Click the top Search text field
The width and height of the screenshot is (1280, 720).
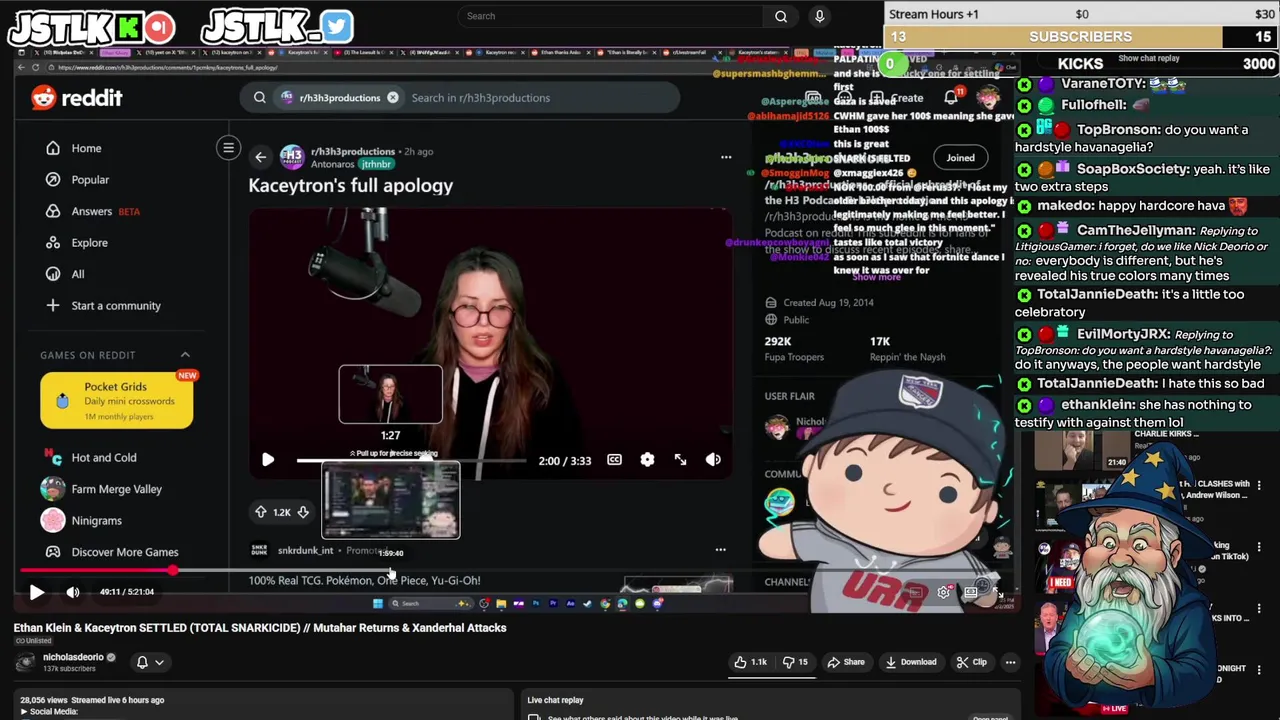[612, 16]
